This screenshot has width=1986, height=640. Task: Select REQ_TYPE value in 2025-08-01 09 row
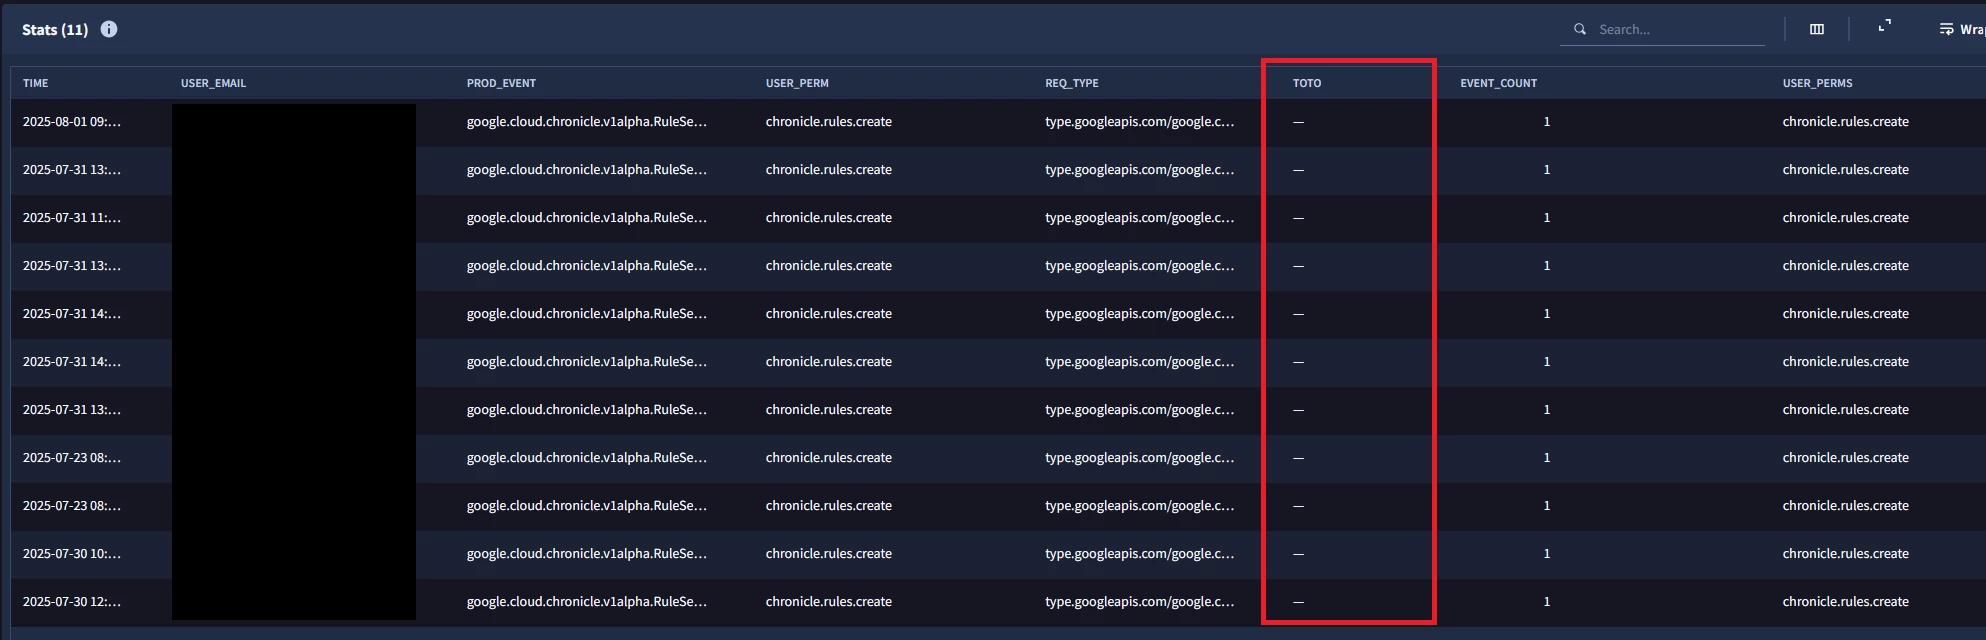(1140, 122)
